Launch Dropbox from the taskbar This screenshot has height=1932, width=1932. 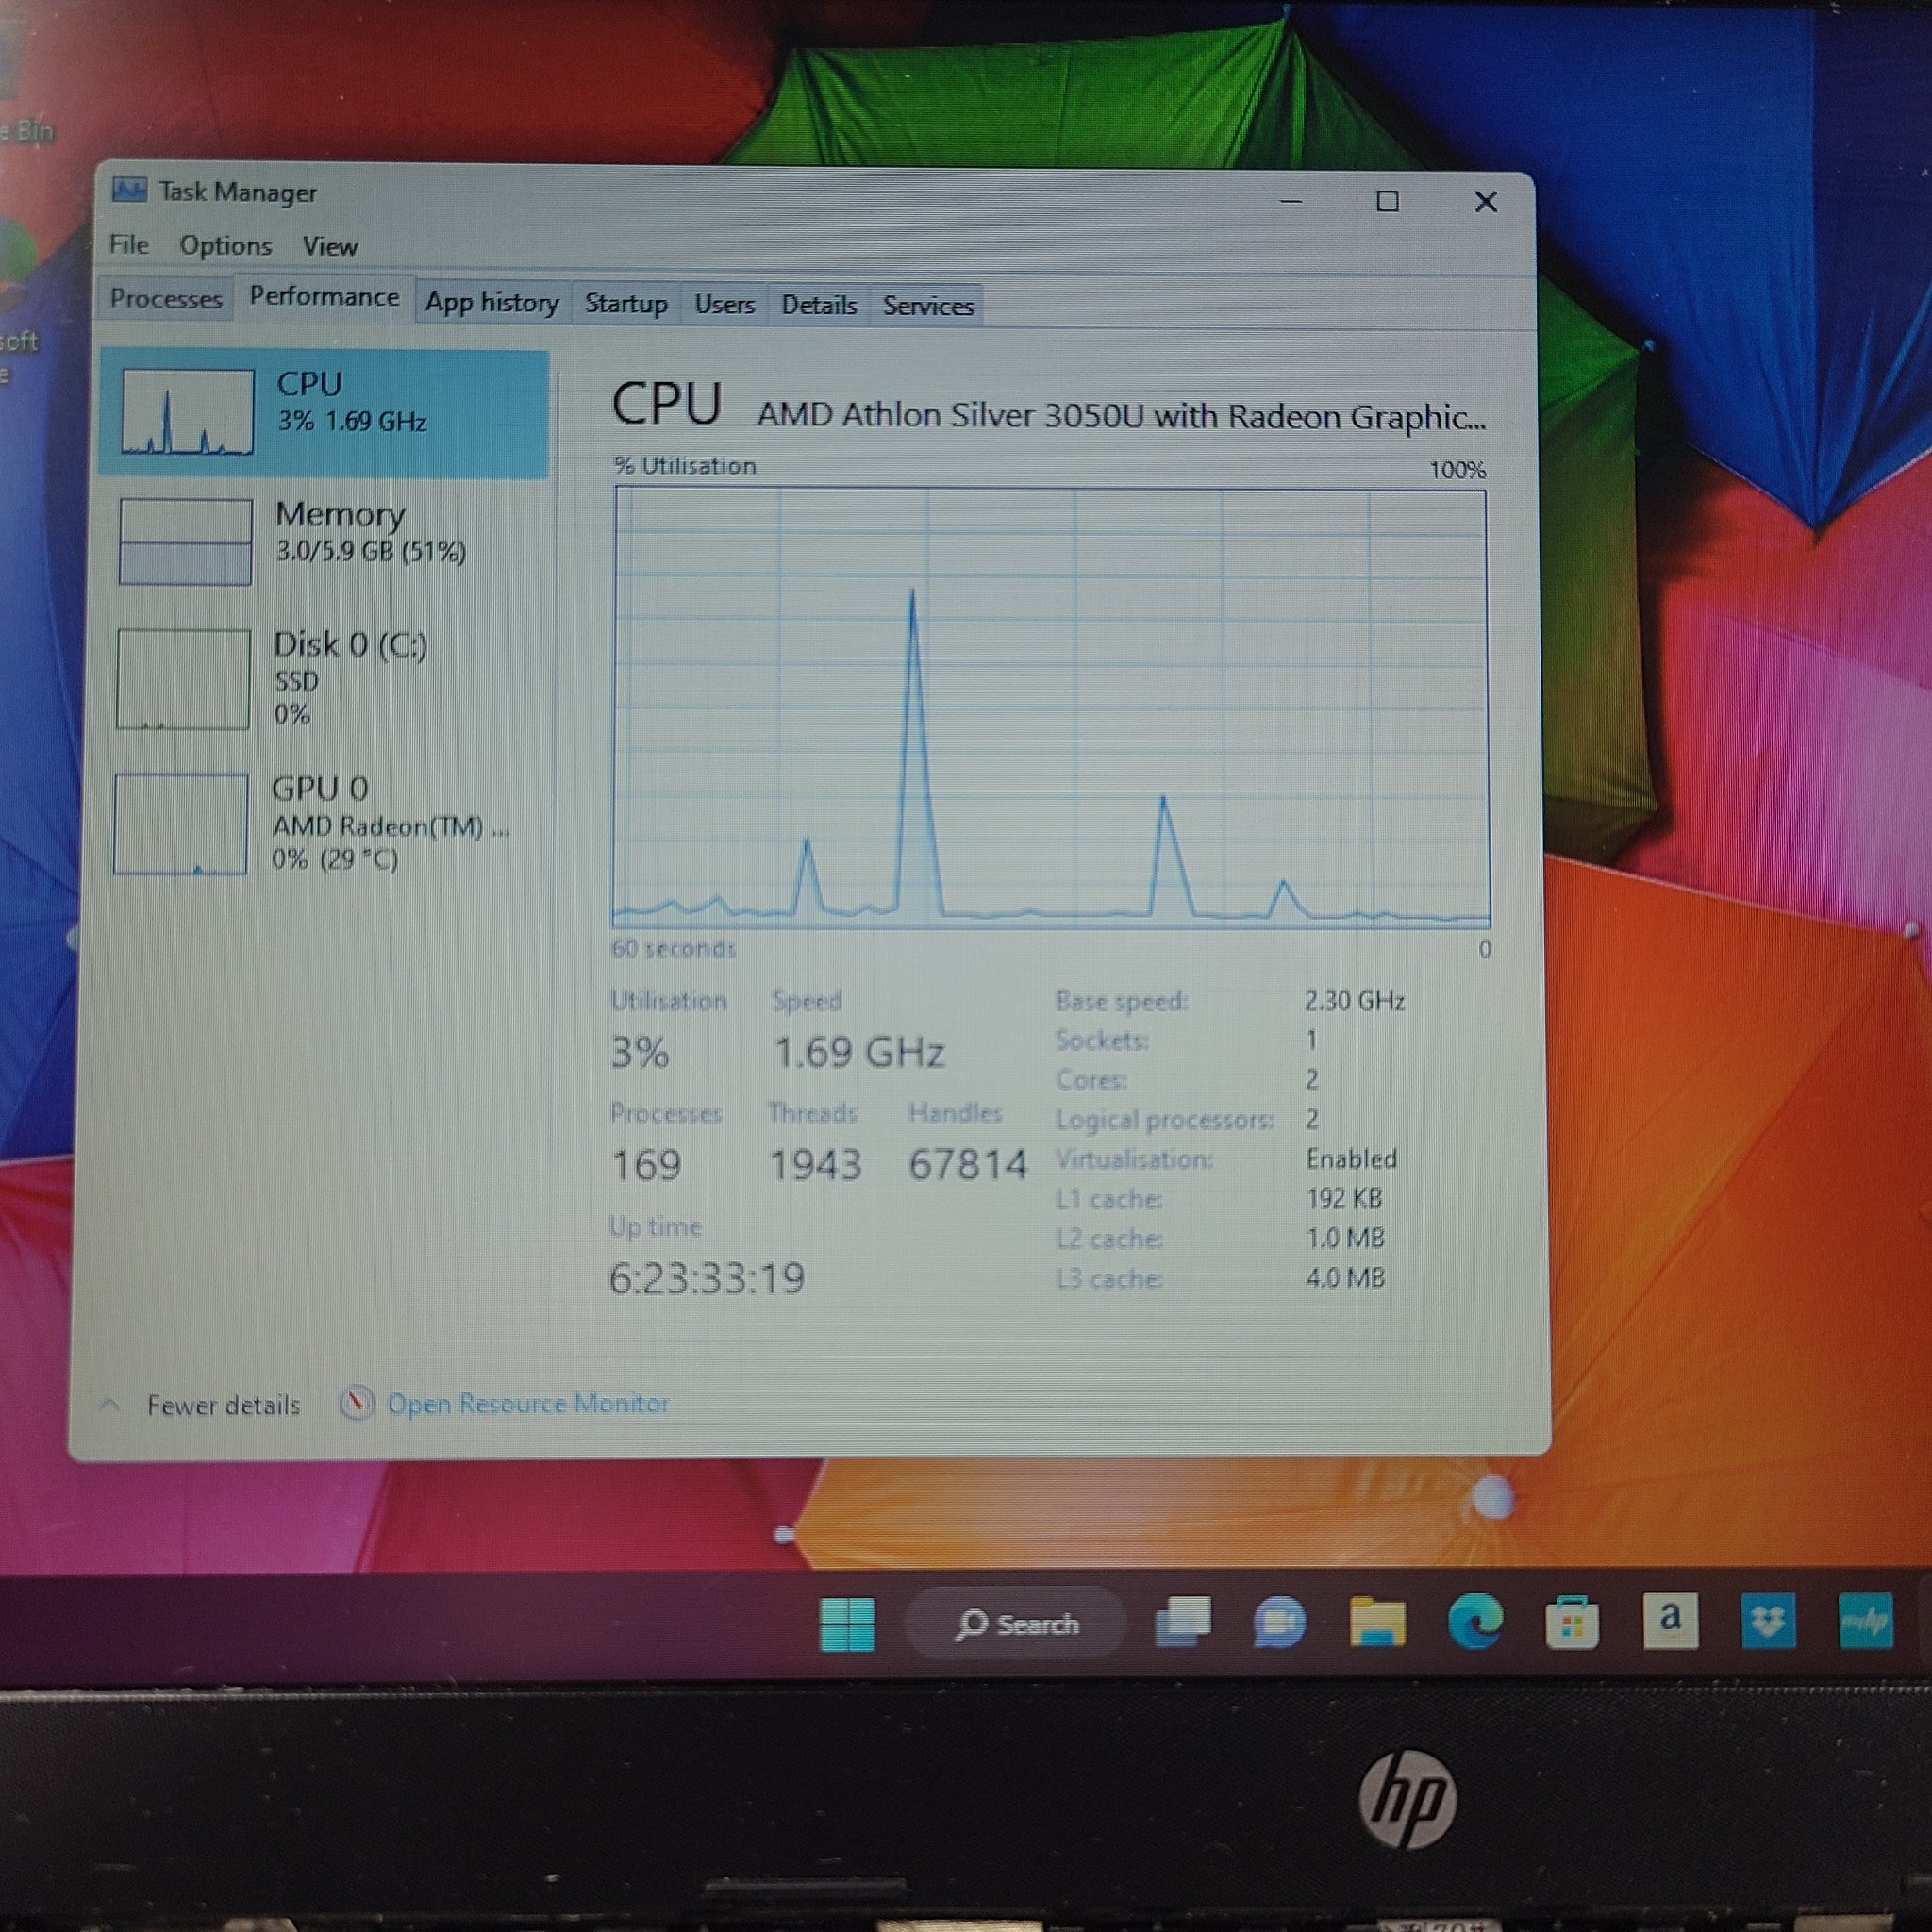[x=1767, y=1620]
